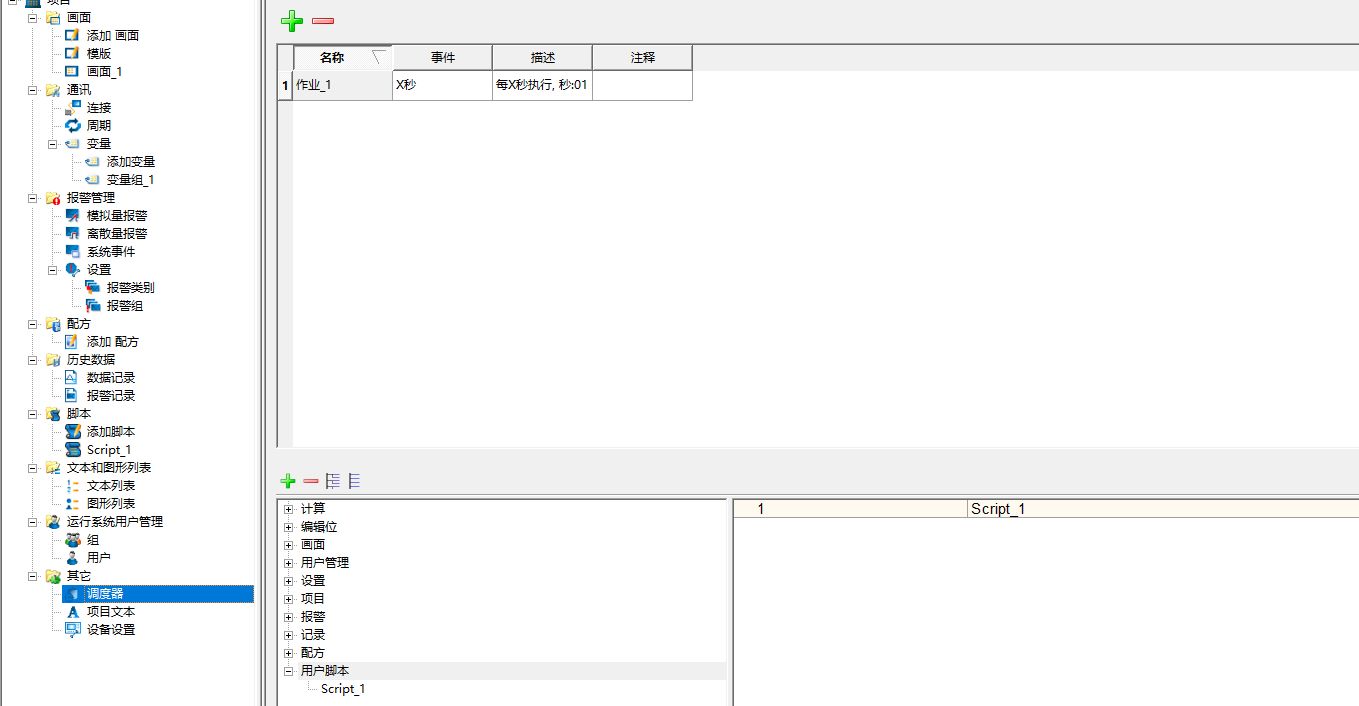1359x706 pixels.
Task: Select row header 1 of the job table
Action: click(285, 85)
